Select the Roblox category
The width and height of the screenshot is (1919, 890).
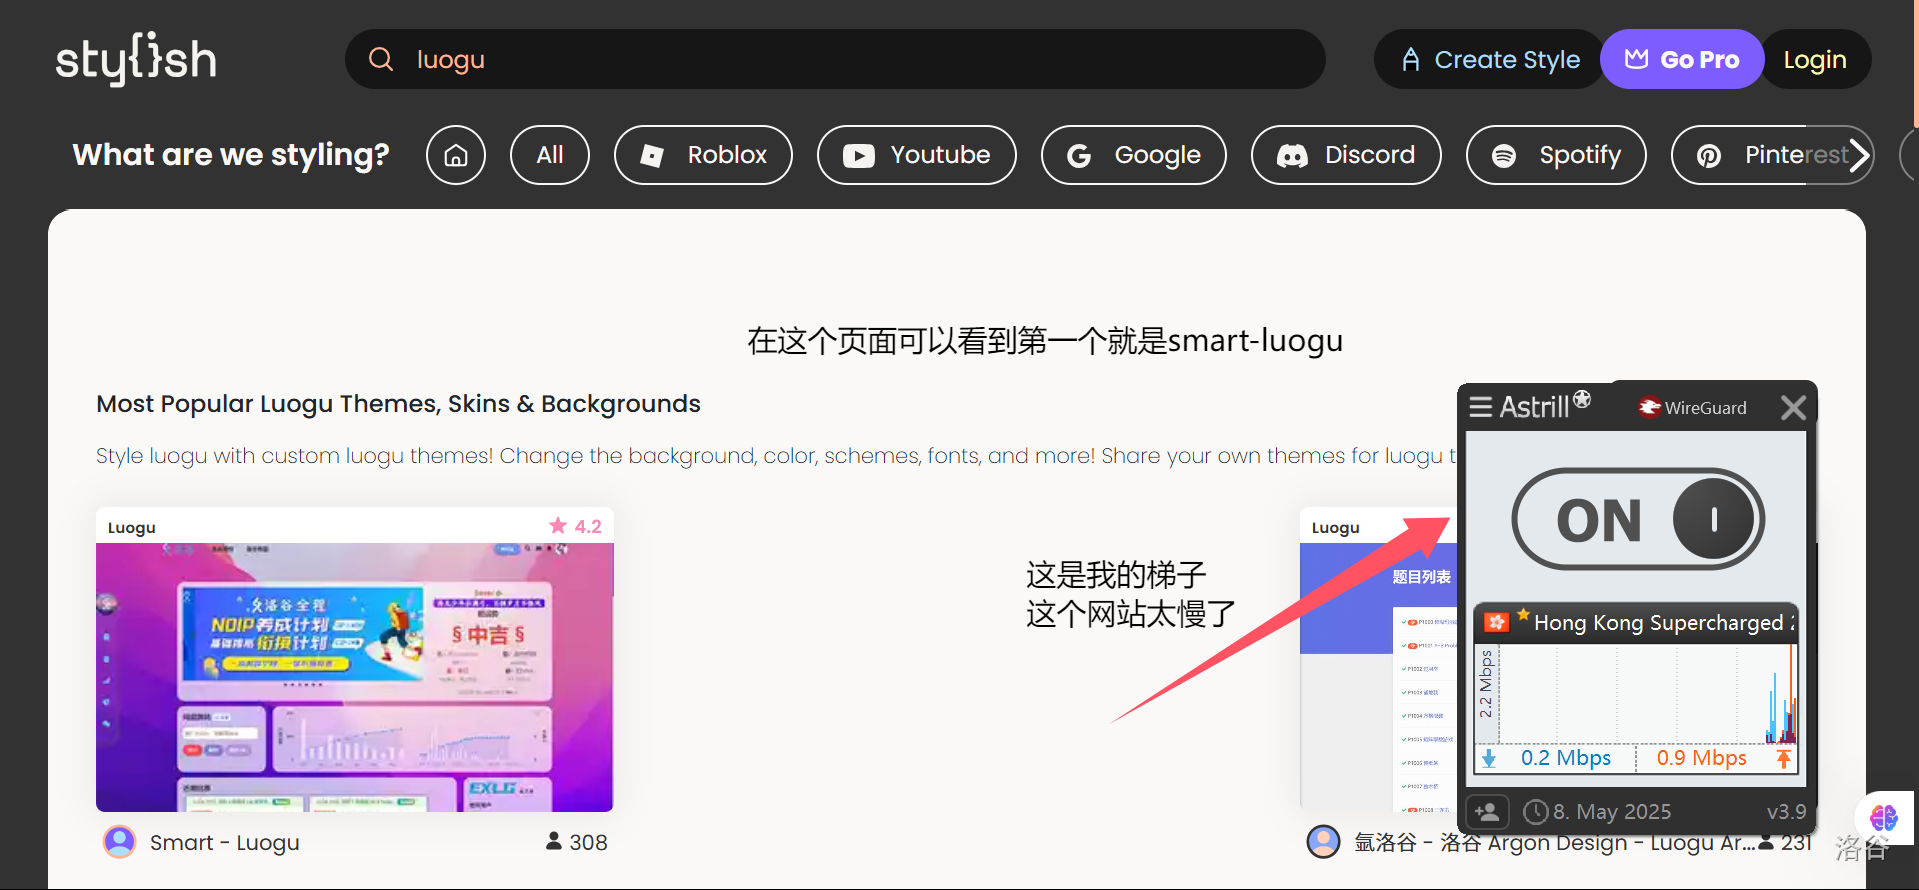703,155
